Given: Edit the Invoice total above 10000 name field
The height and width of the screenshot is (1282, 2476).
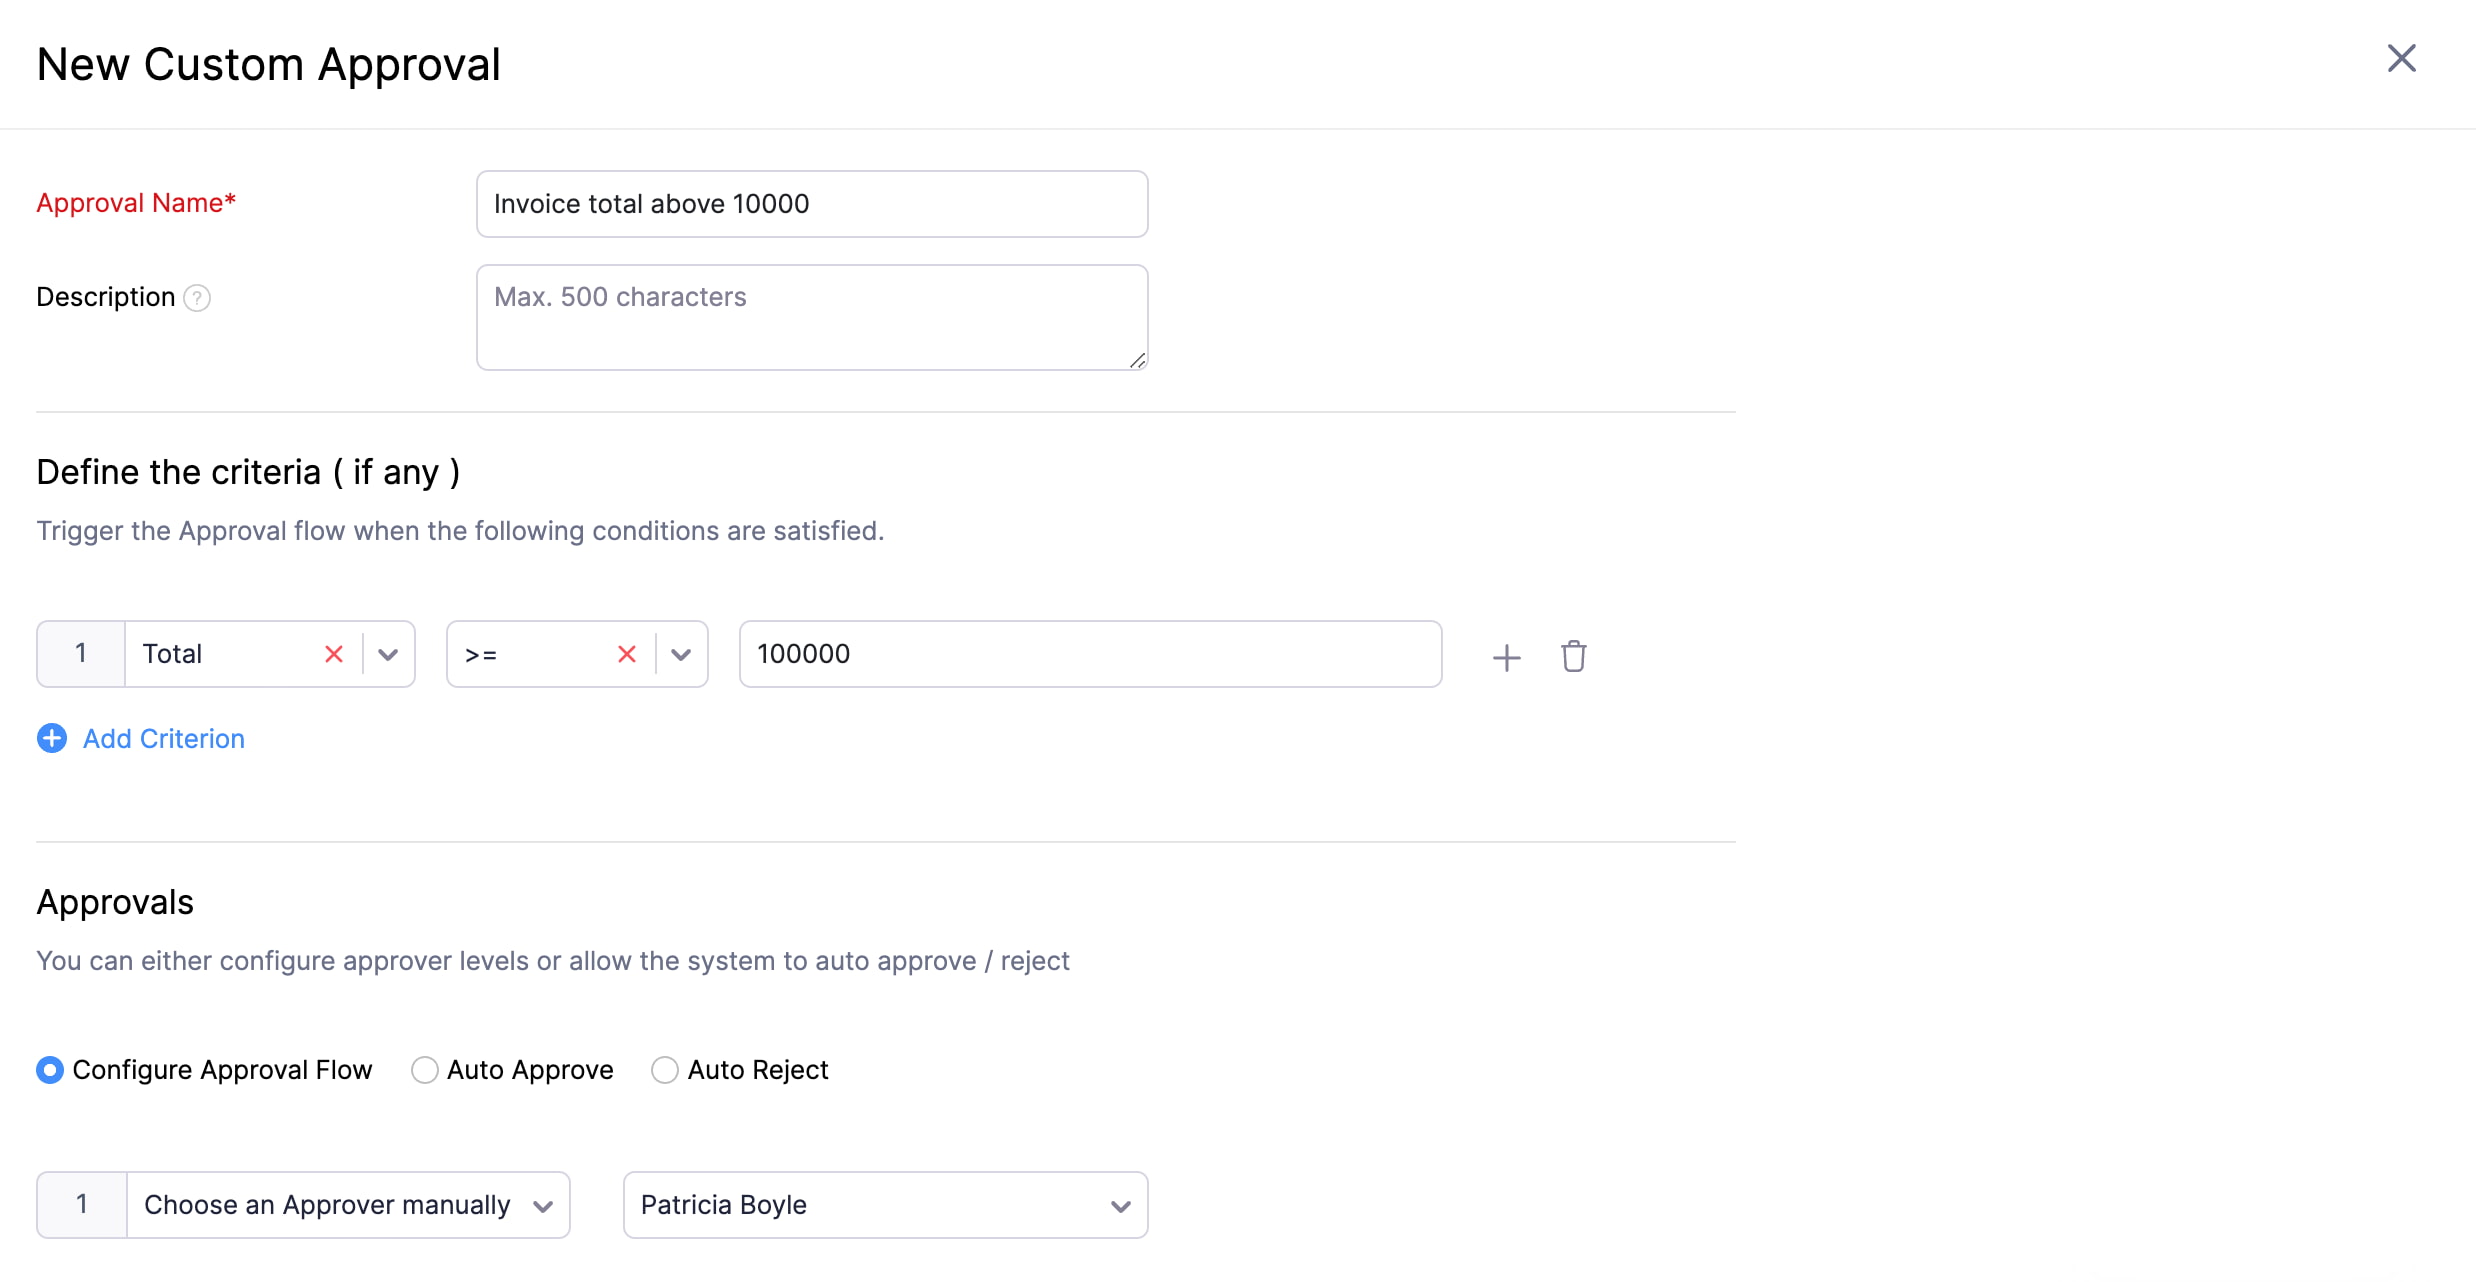Looking at the screenshot, I should 810,204.
